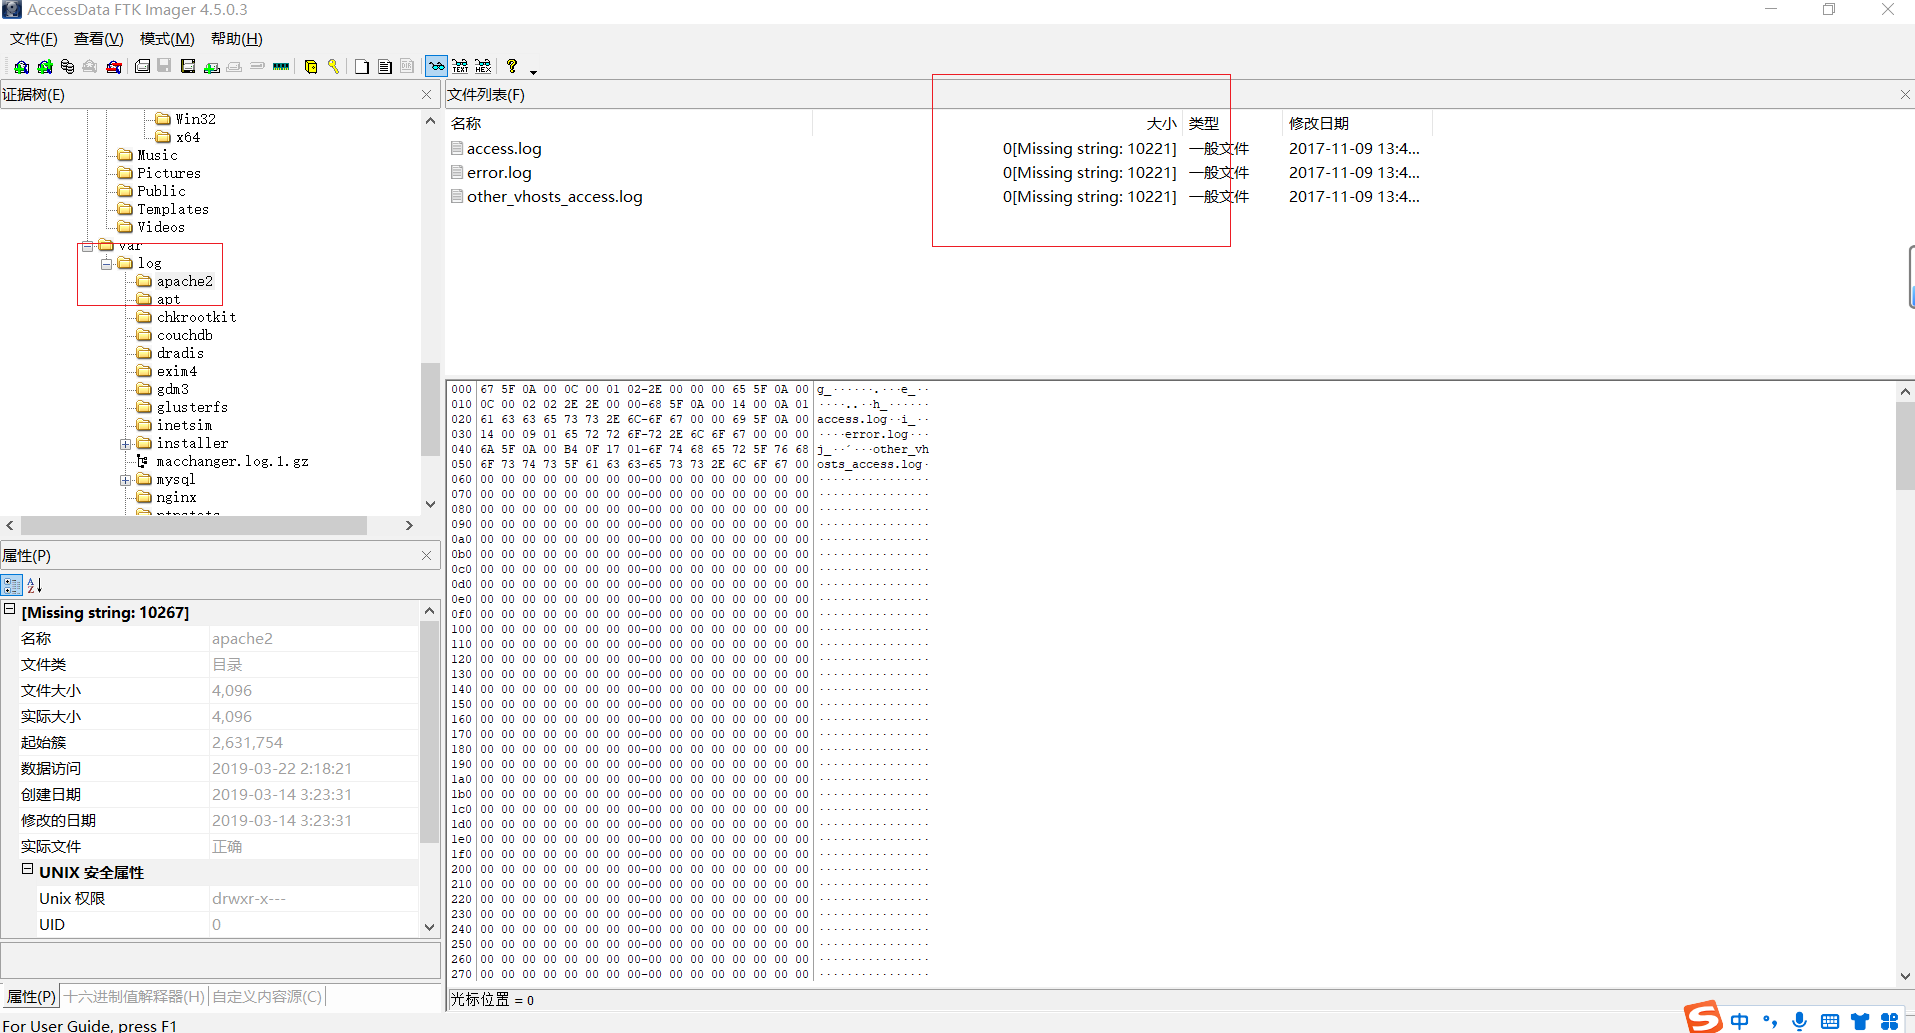Click Create Custom Content Image icon
This screenshot has width=1915, height=1033.
click(x=234, y=66)
